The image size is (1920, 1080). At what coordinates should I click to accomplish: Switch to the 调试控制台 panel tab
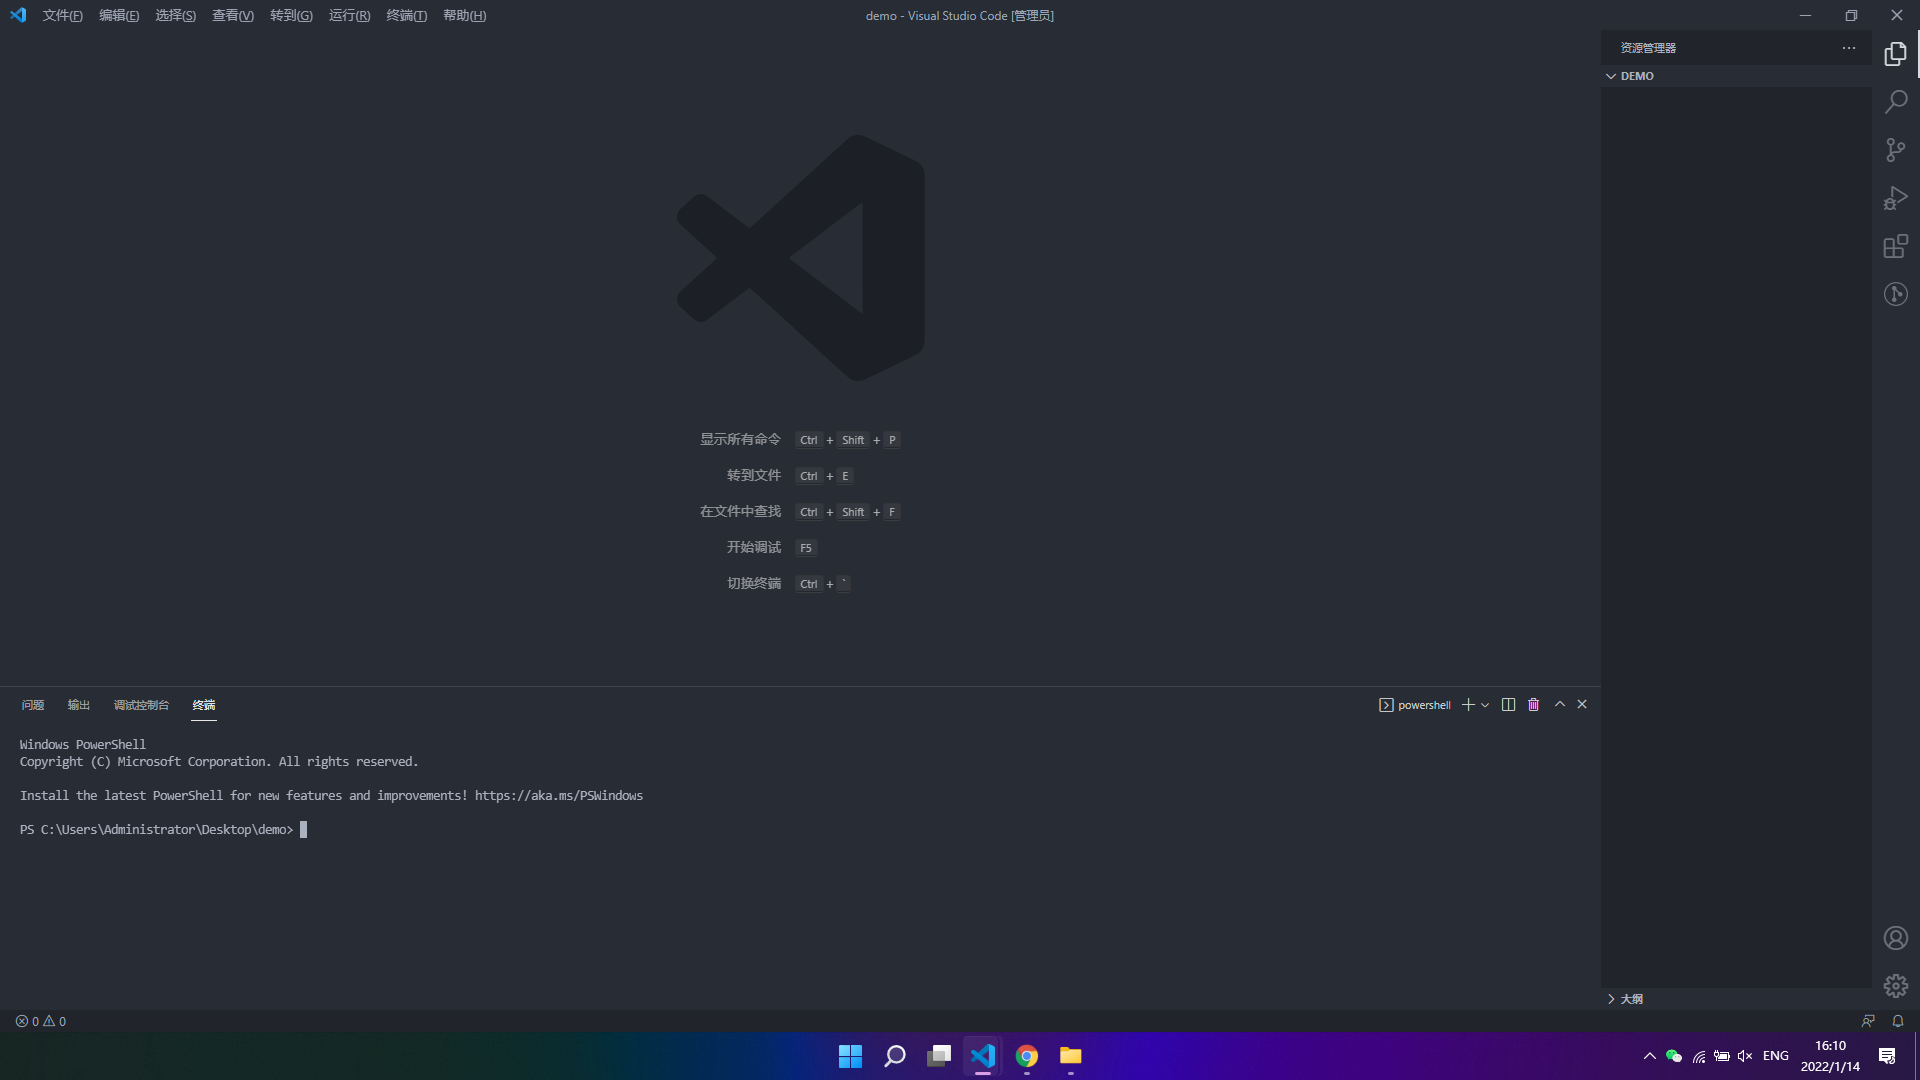click(x=141, y=705)
